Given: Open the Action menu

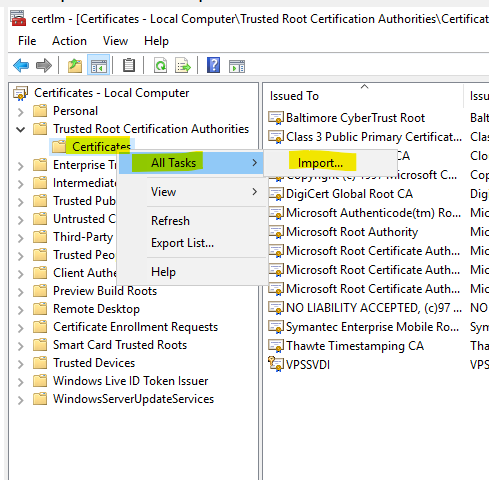Looking at the screenshot, I should 69,41.
